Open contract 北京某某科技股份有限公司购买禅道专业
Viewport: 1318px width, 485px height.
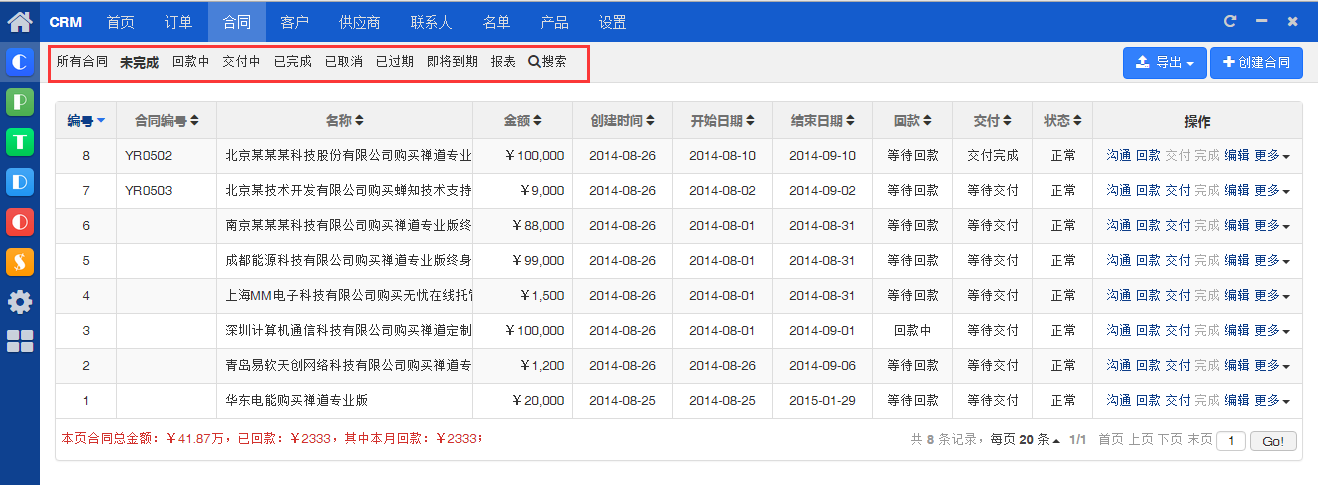[x=348, y=156]
